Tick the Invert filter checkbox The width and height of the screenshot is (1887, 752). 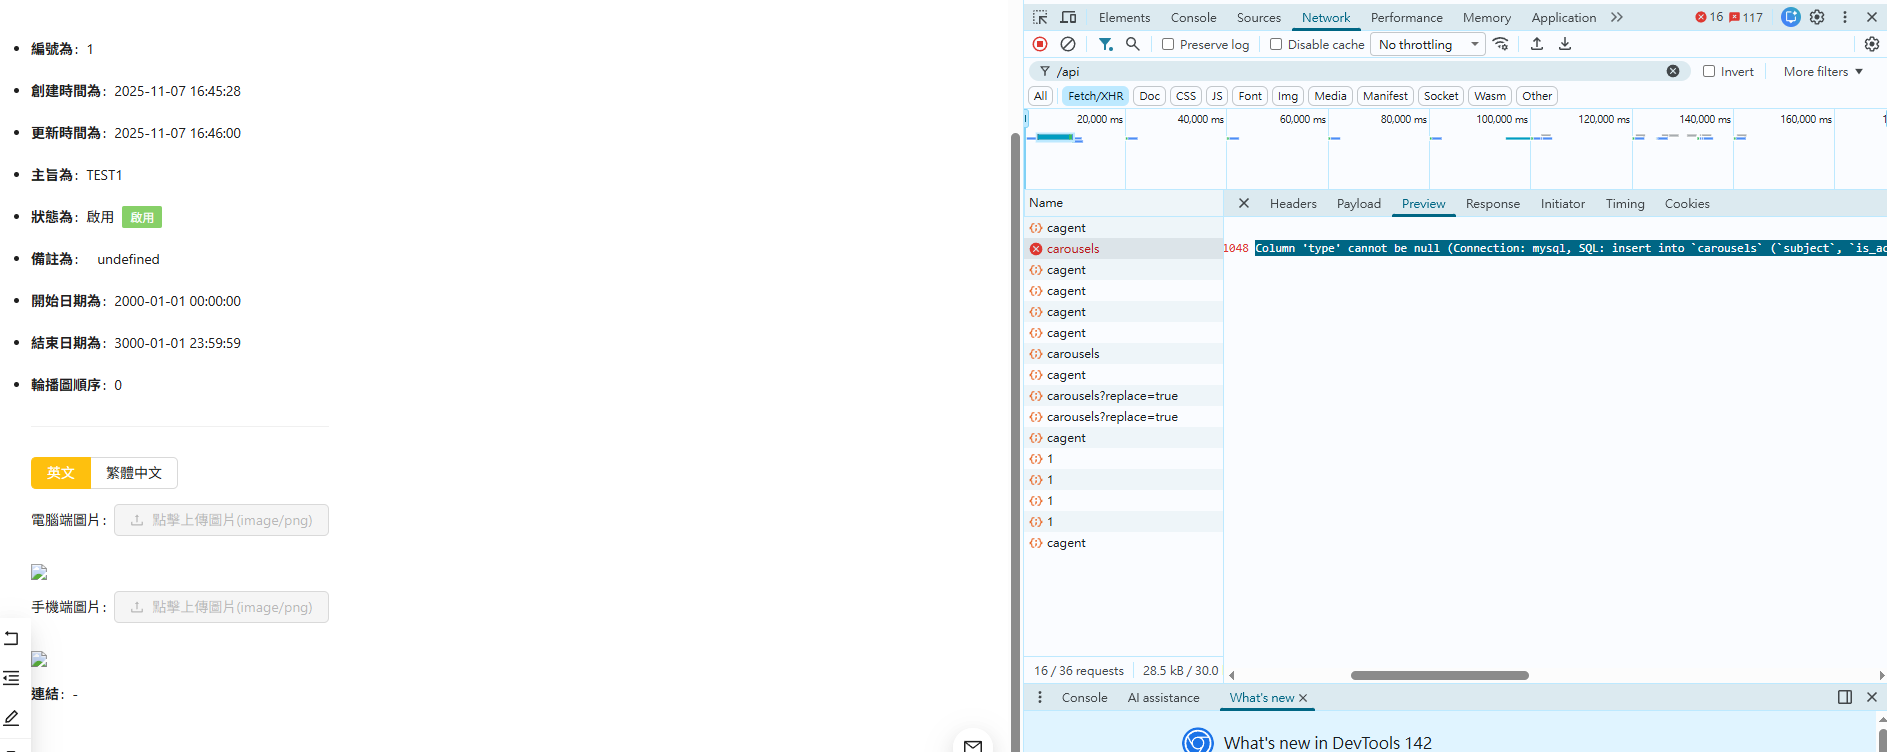pyautogui.click(x=1709, y=71)
